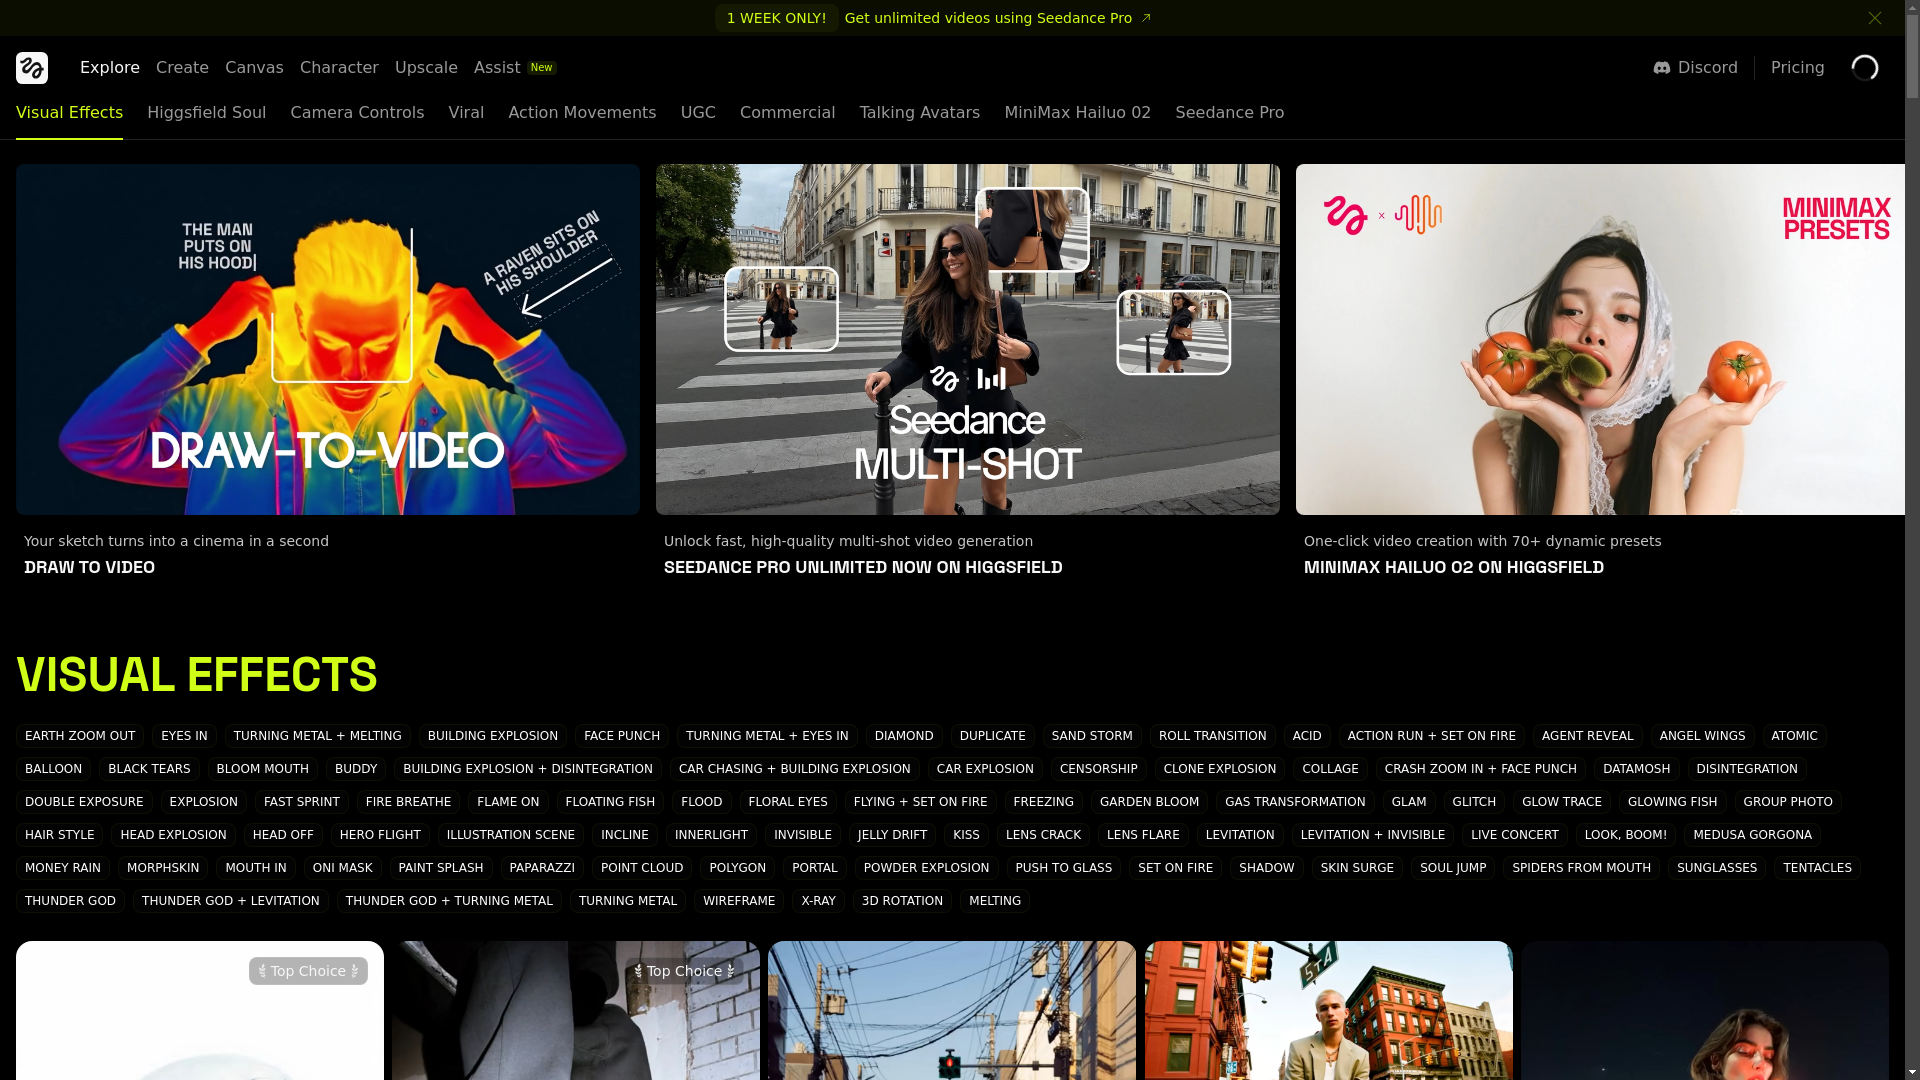Click MINIMAX HAILUO 02 ON HIGGSFIELD title

[1454, 567]
